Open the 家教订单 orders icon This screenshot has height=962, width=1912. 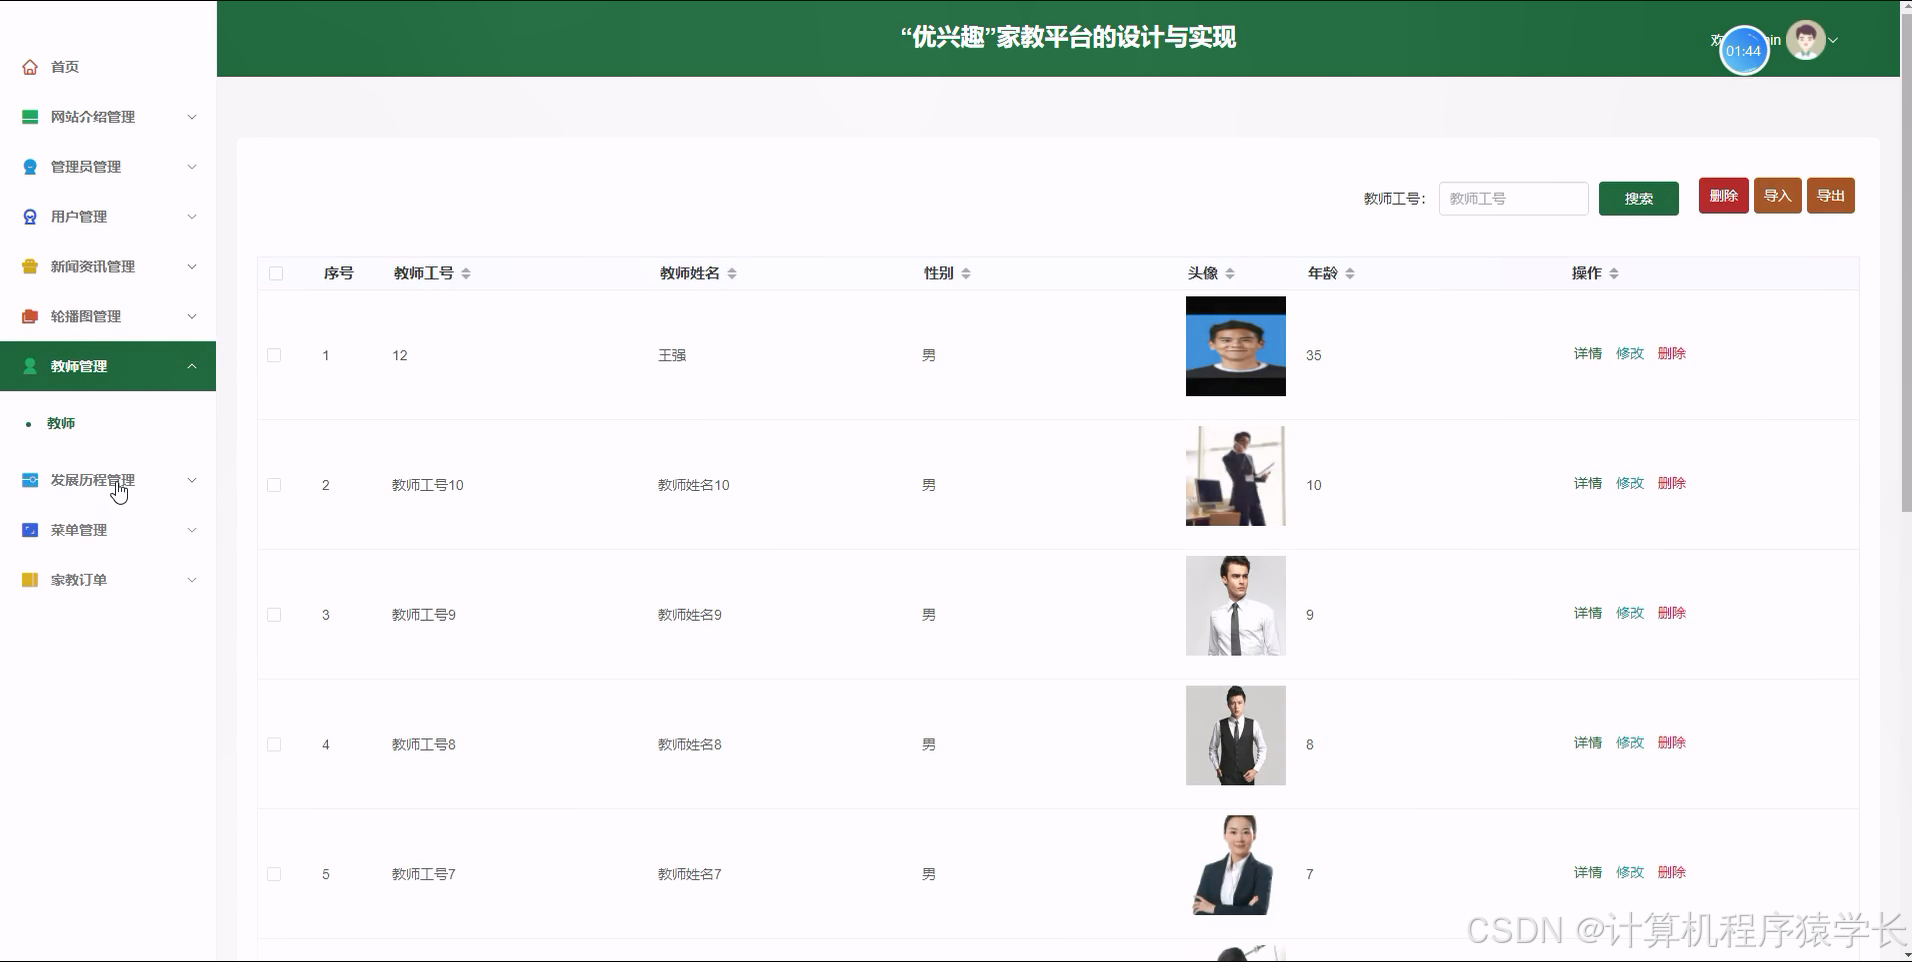[29, 579]
